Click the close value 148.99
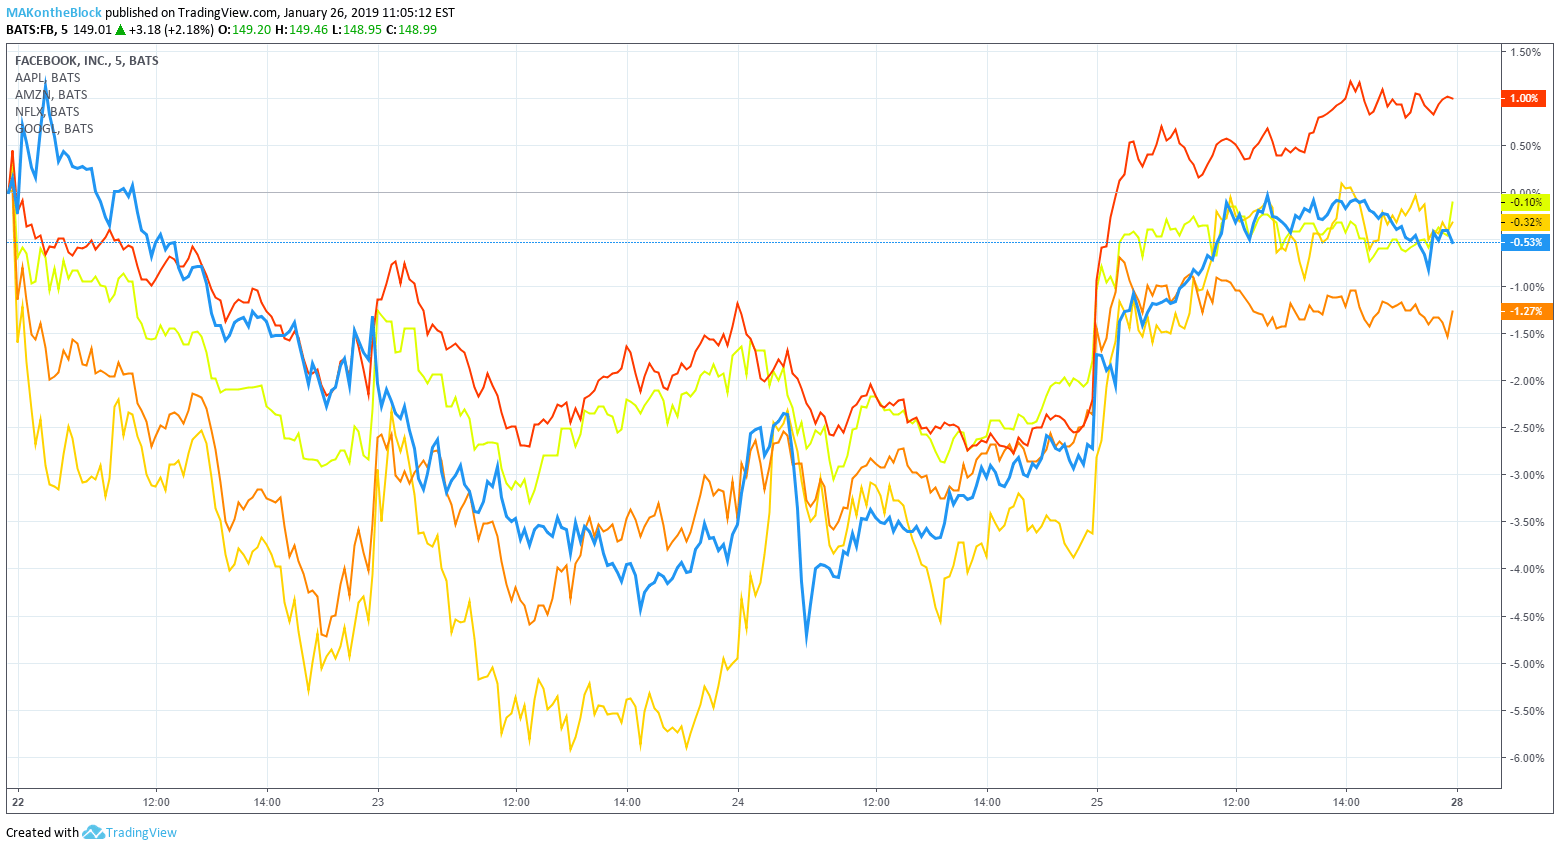1560x850 pixels. [x=418, y=29]
